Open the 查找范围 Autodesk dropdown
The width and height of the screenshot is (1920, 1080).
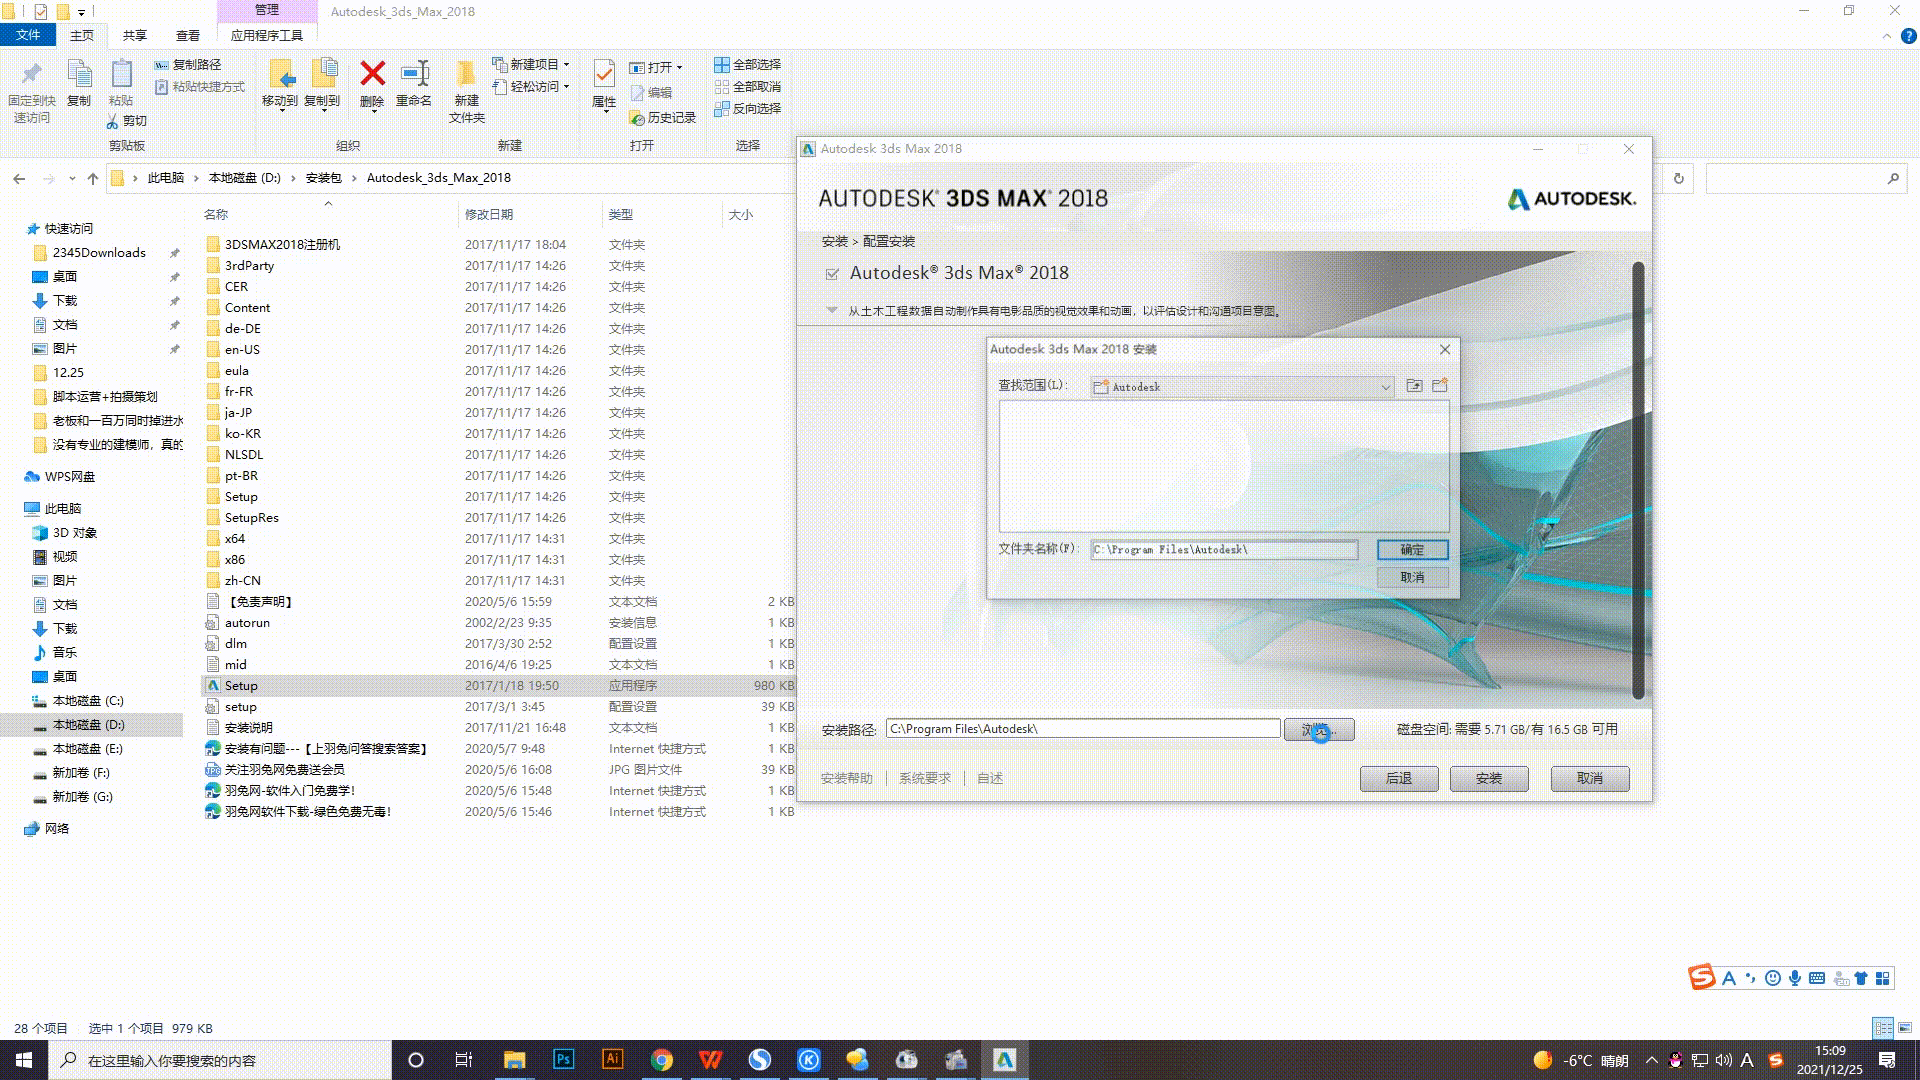[x=1385, y=387]
